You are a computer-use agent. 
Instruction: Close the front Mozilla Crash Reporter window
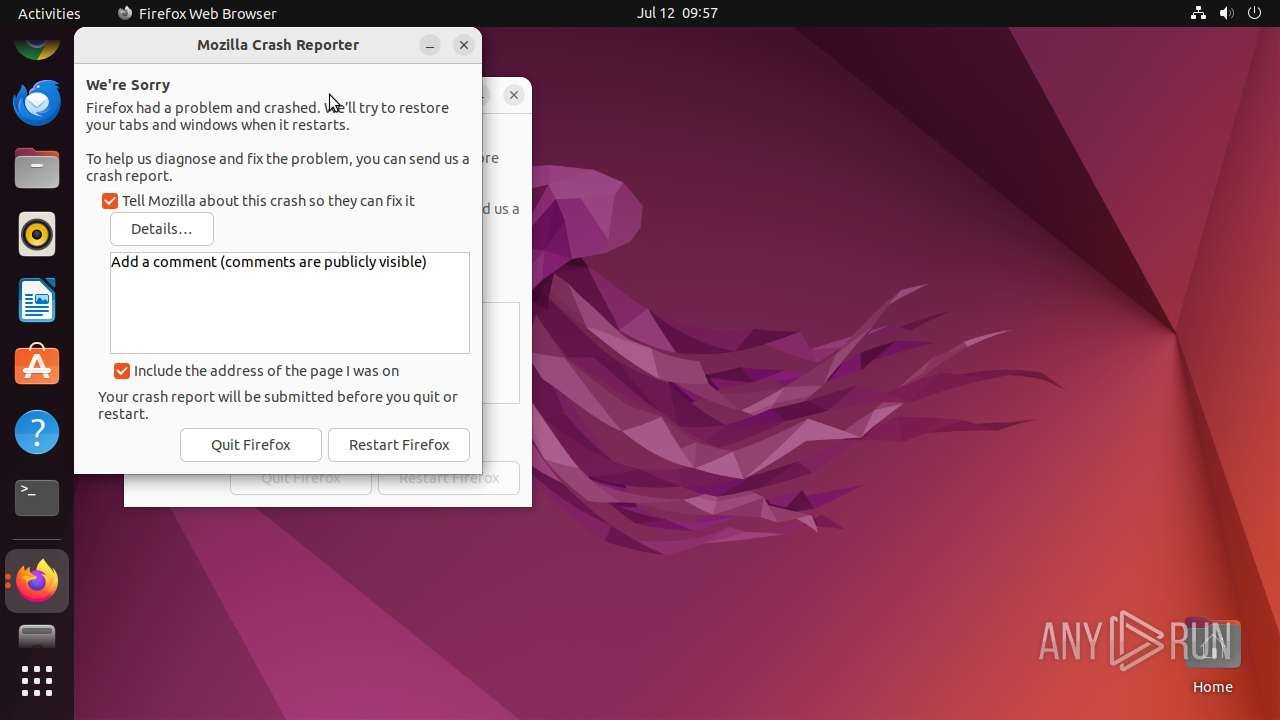(463, 45)
